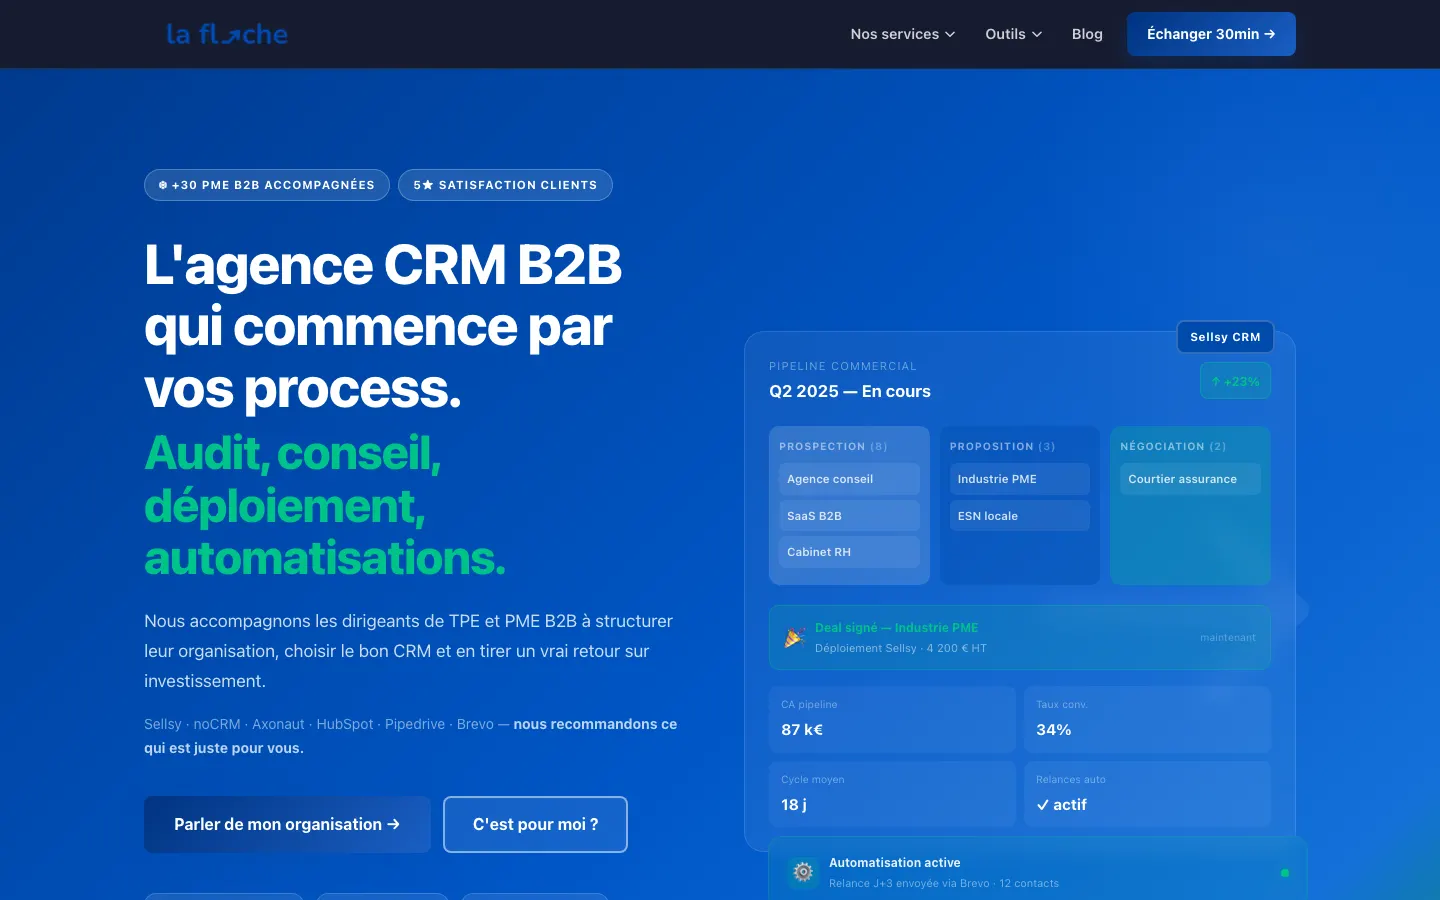This screenshot has width=1440, height=900.
Task: Click the Prospection column header
Action: click(833, 446)
